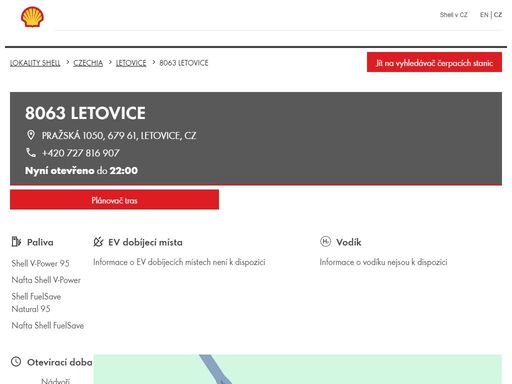Click Jít na vyhledávač čerpacích stanic button
512x384 pixels.
(x=434, y=62)
